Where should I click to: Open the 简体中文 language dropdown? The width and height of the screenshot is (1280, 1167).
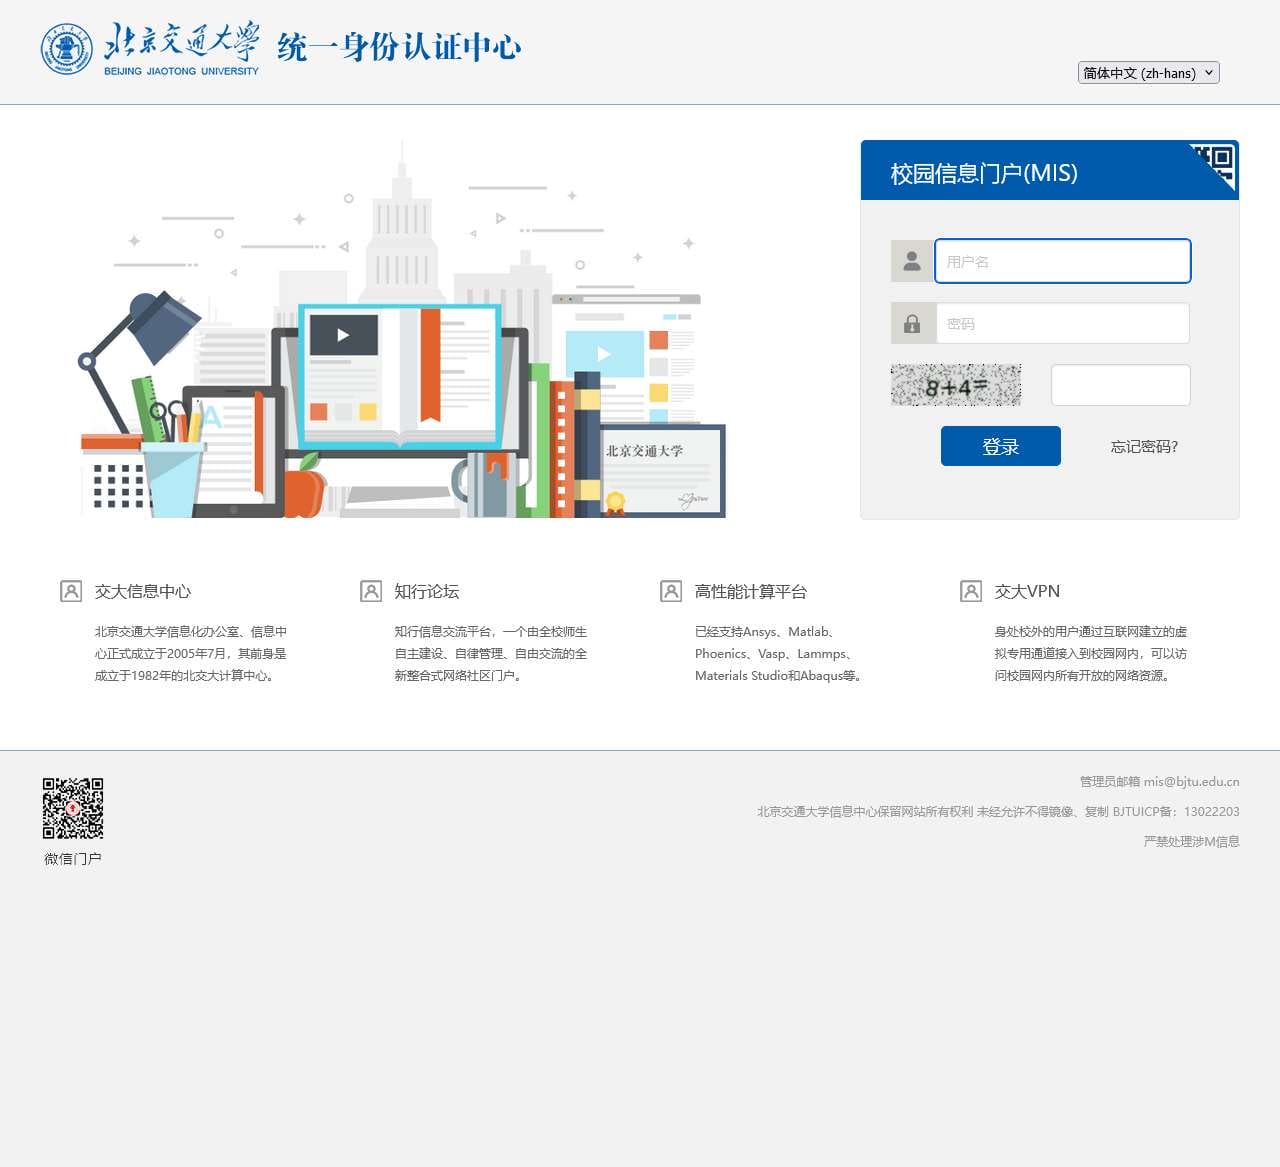[x=1149, y=72]
